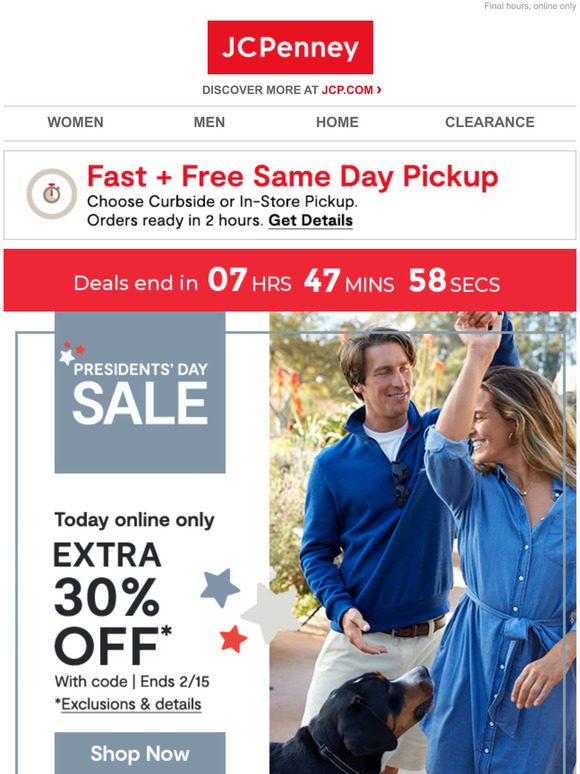Click the Fast + Free Same Day Pickup heading
The image size is (580, 774).
[x=292, y=176]
